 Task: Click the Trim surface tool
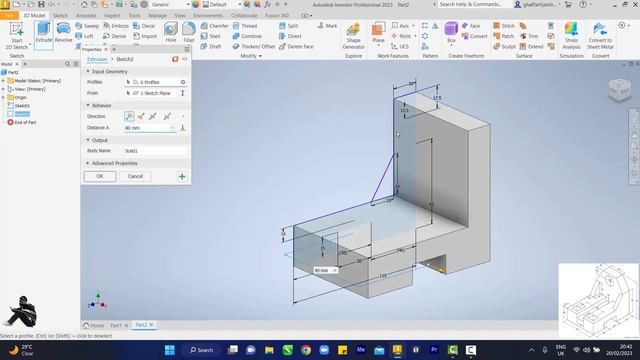pyautogui.click(x=529, y=36)
